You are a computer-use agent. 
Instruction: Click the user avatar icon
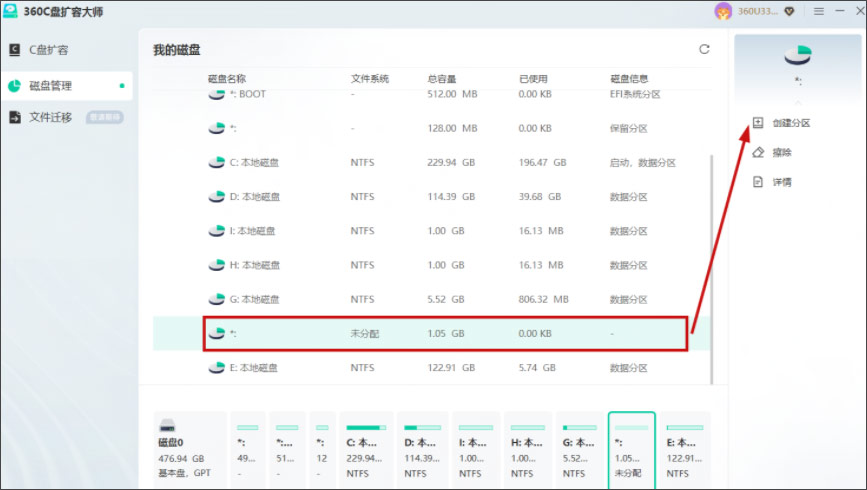(723, 11)
